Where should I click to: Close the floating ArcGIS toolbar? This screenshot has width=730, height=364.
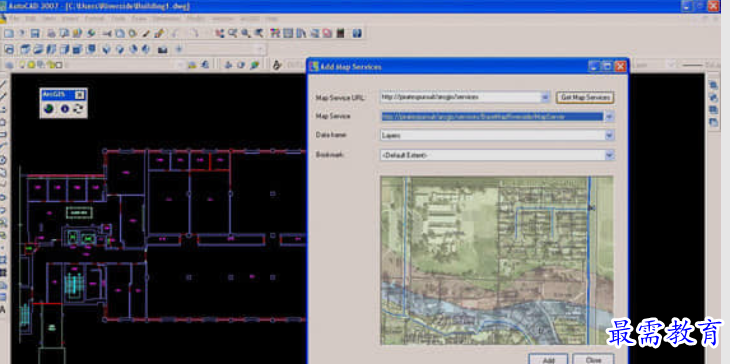(80, 94)
